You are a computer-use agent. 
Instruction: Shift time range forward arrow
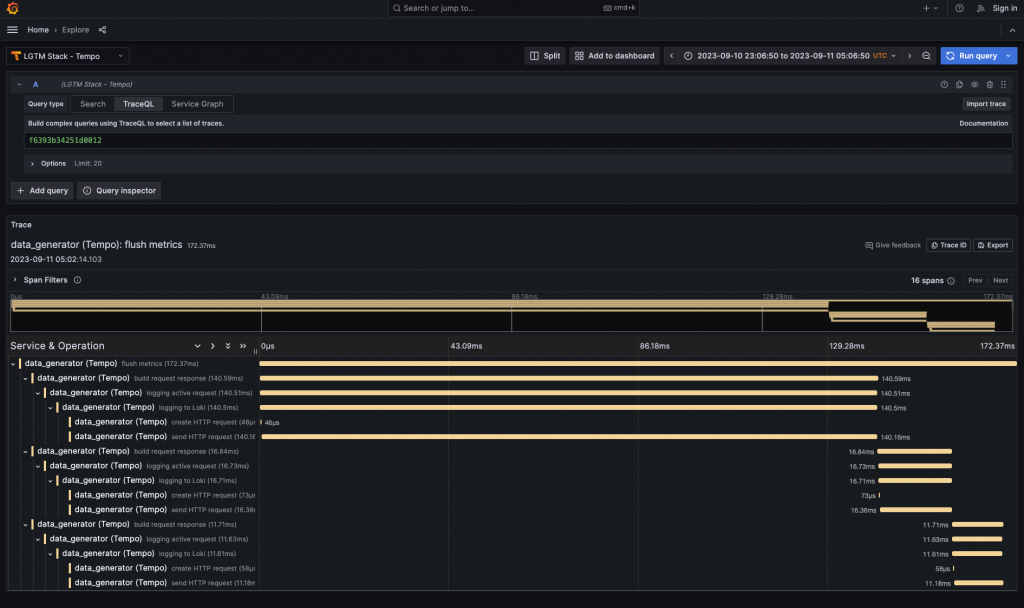[x=909, y=56]
